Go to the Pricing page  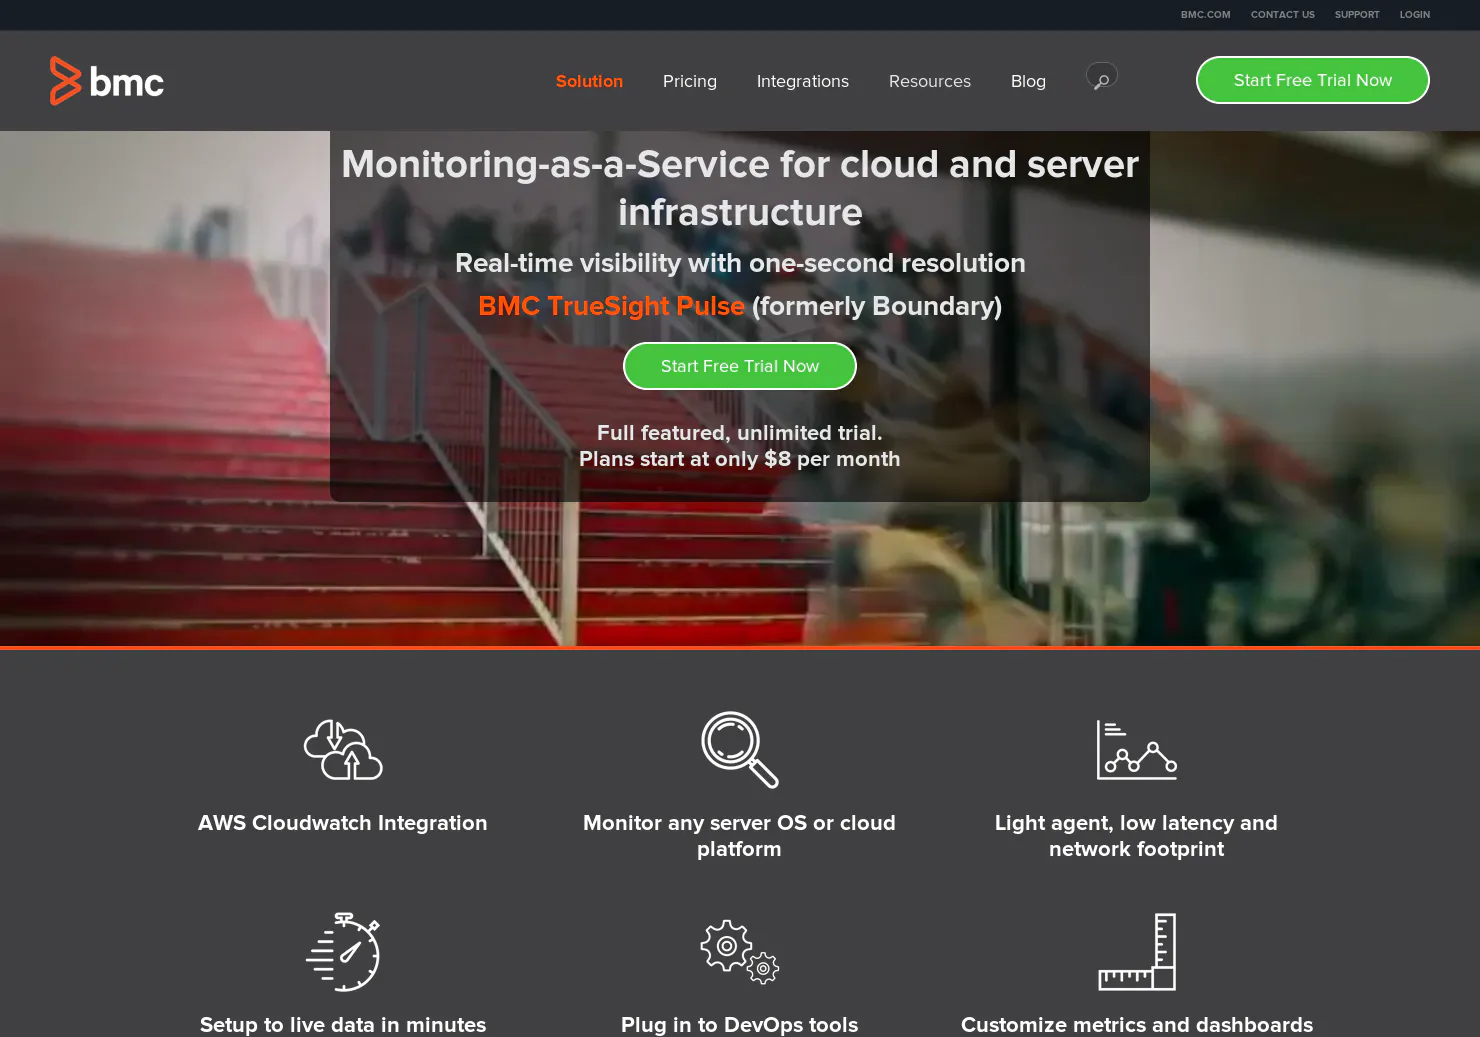tap(690, 81)
